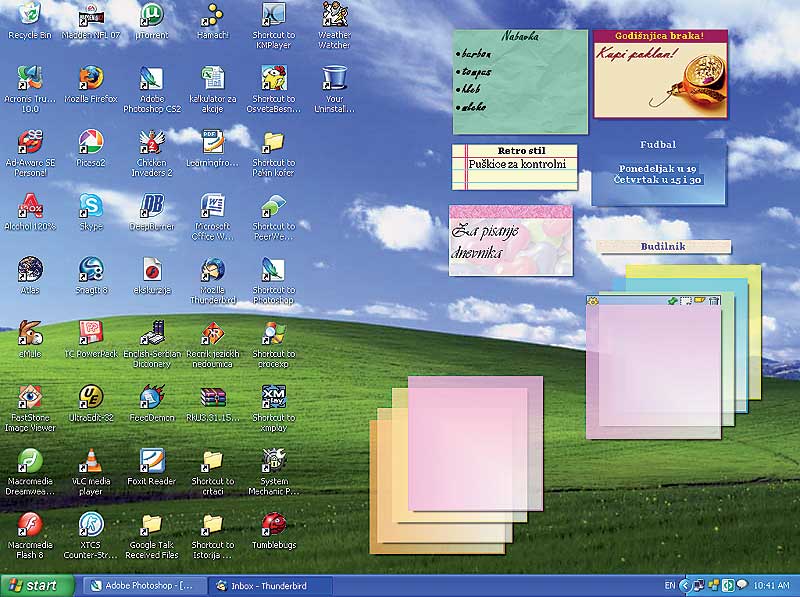800x597 pixels.
Task: Click the yellow tag icon on the pink note toolbar
Action: coord(699,301)
